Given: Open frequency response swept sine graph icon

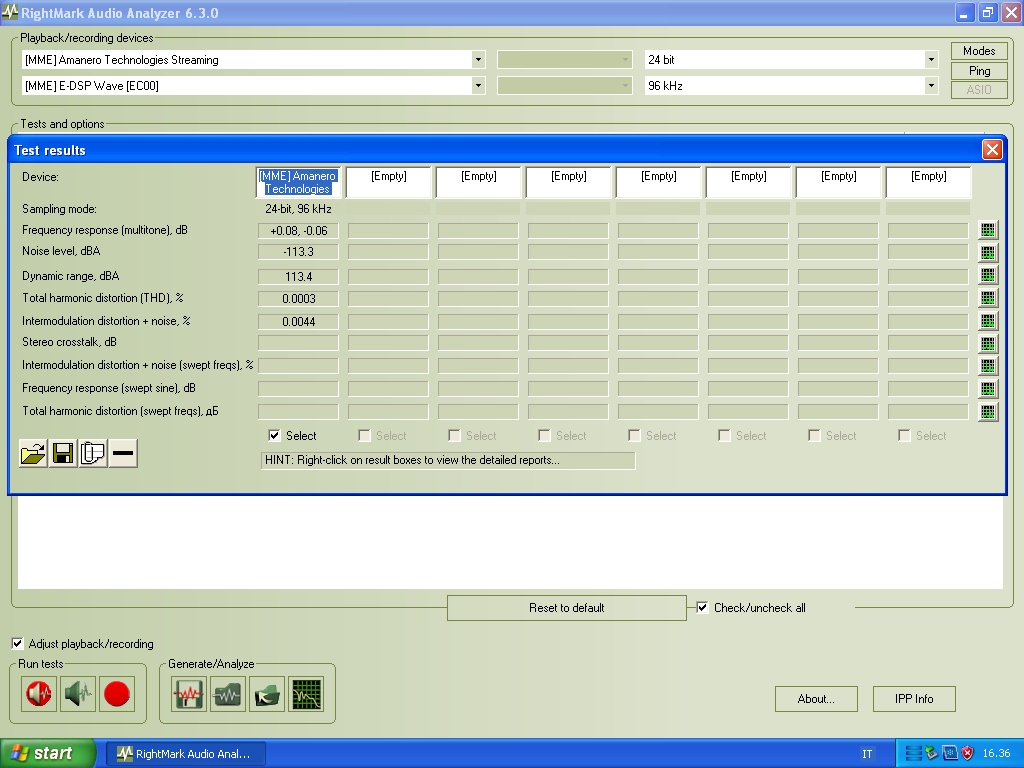Looking at the screenshot, I should pyautogui.click(x=987, y=389).
